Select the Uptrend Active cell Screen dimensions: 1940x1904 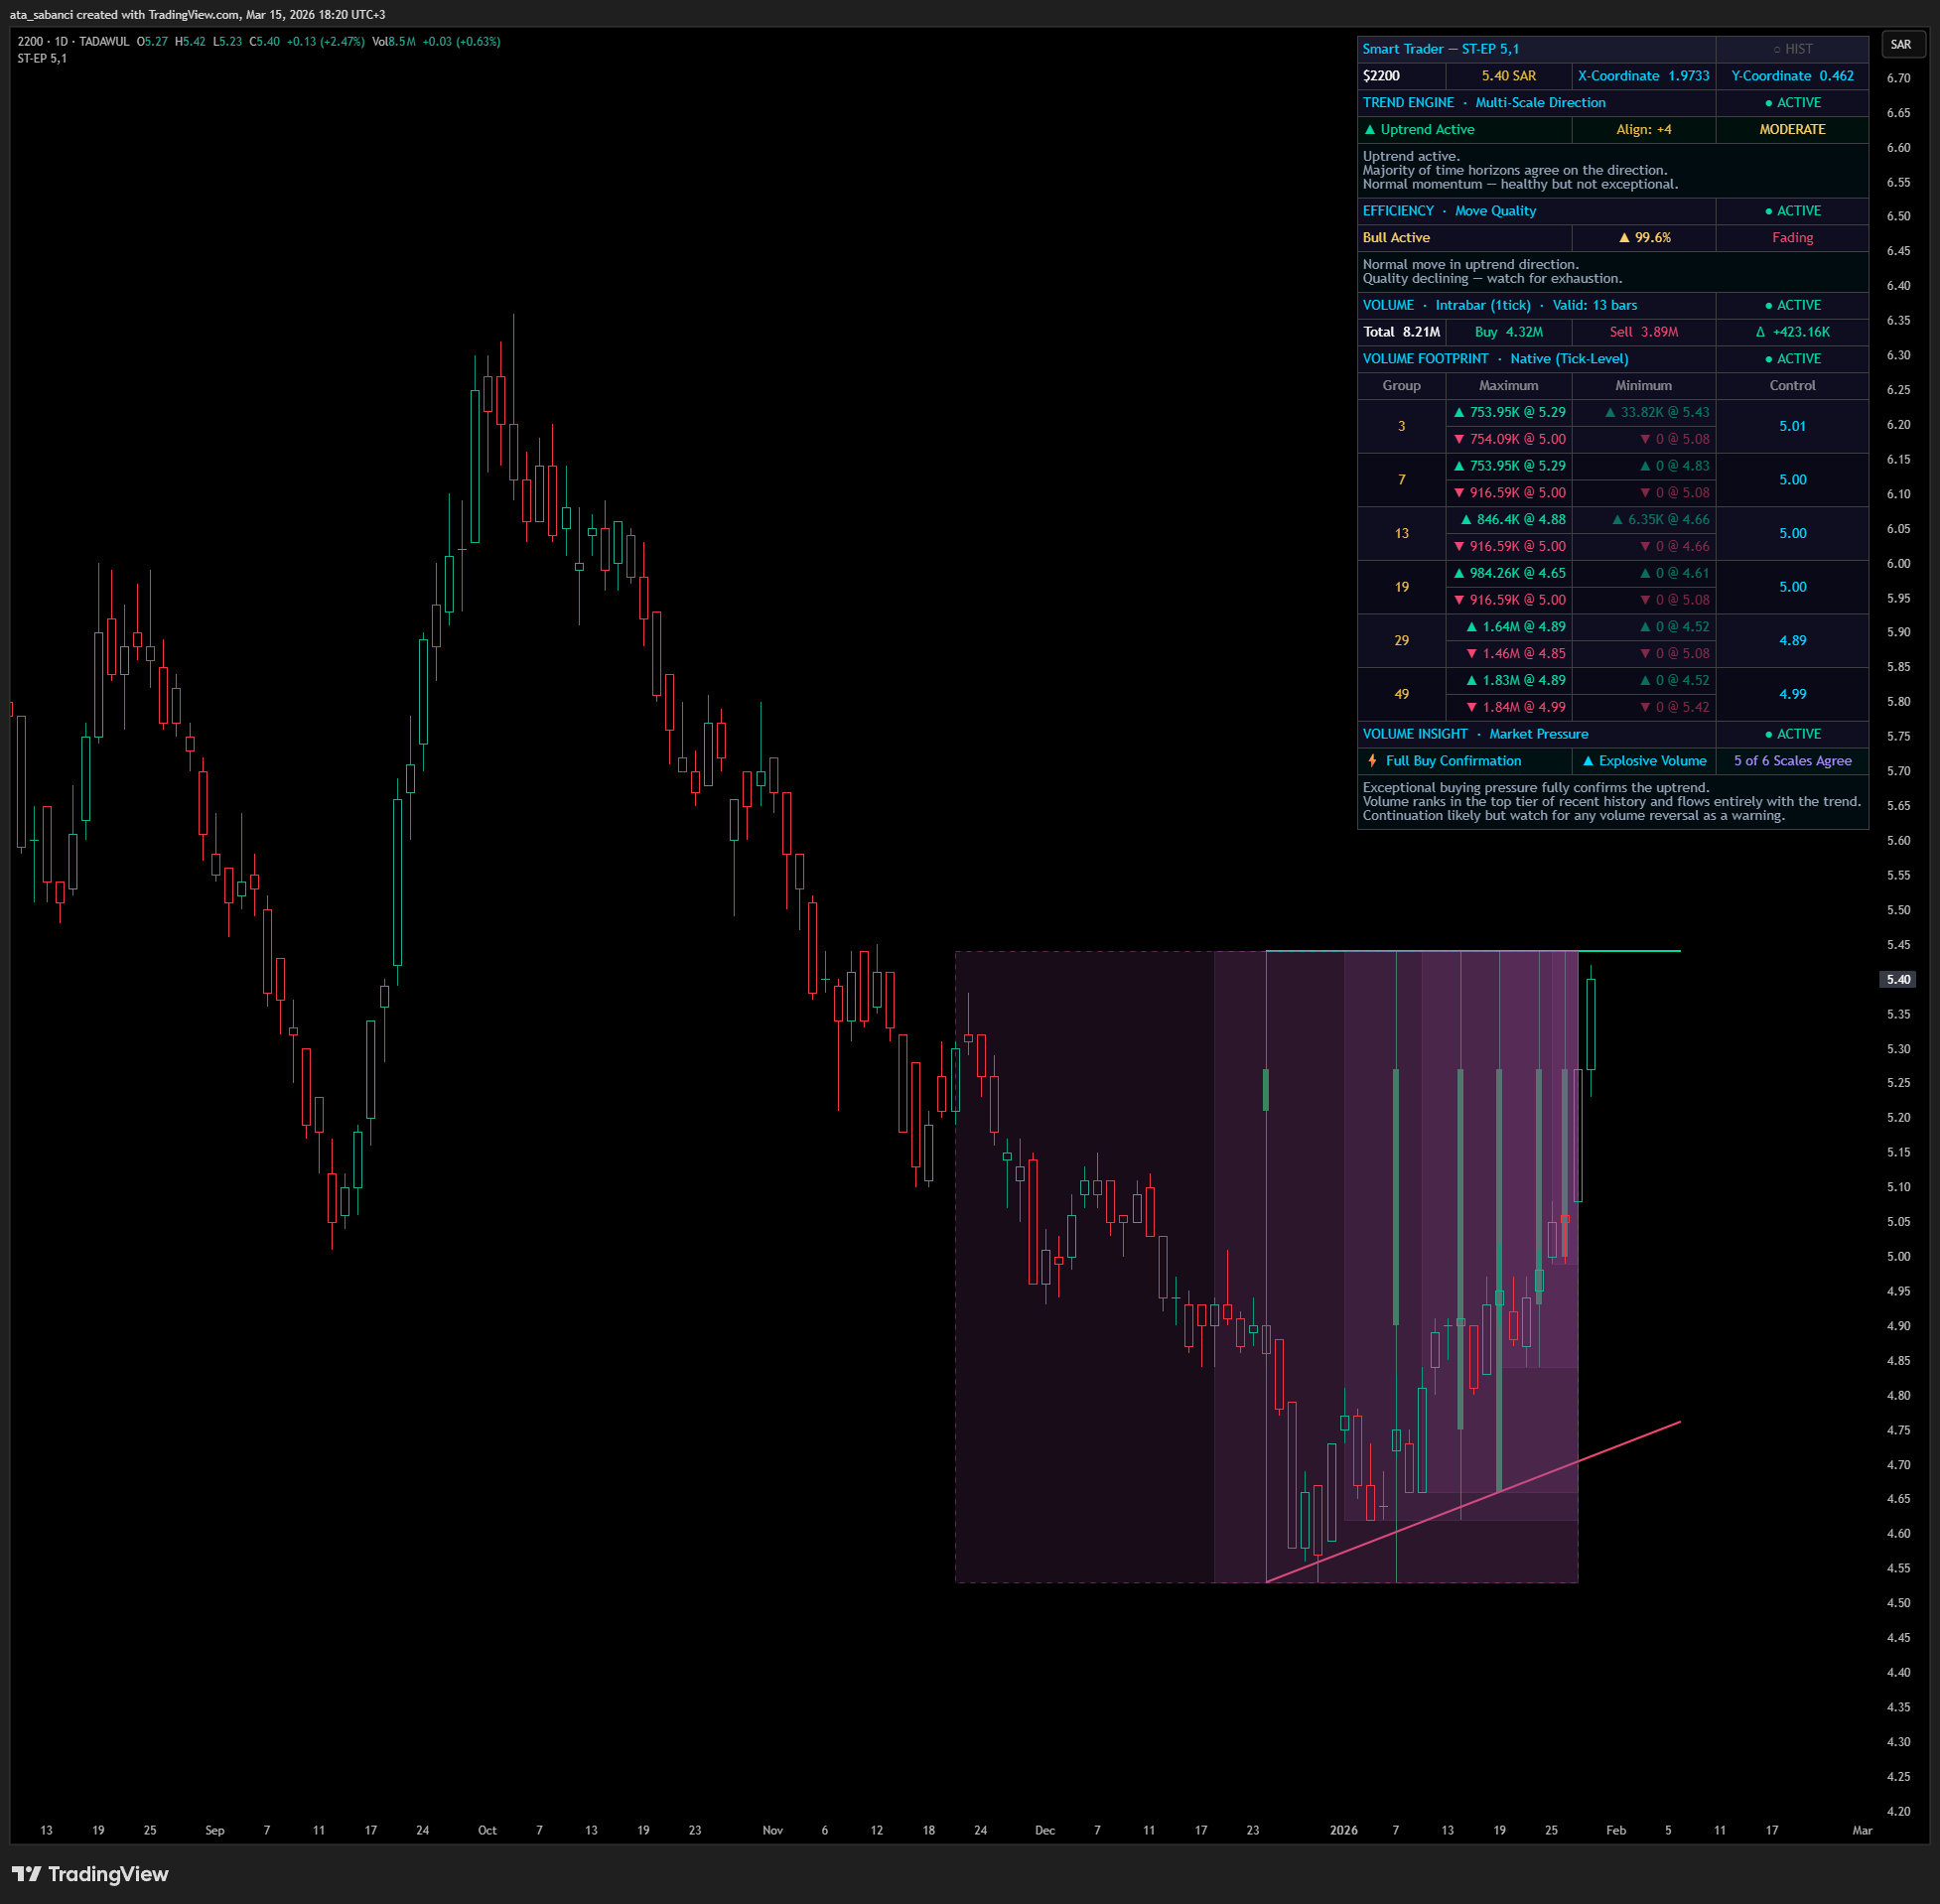(x=1464, y=130)
